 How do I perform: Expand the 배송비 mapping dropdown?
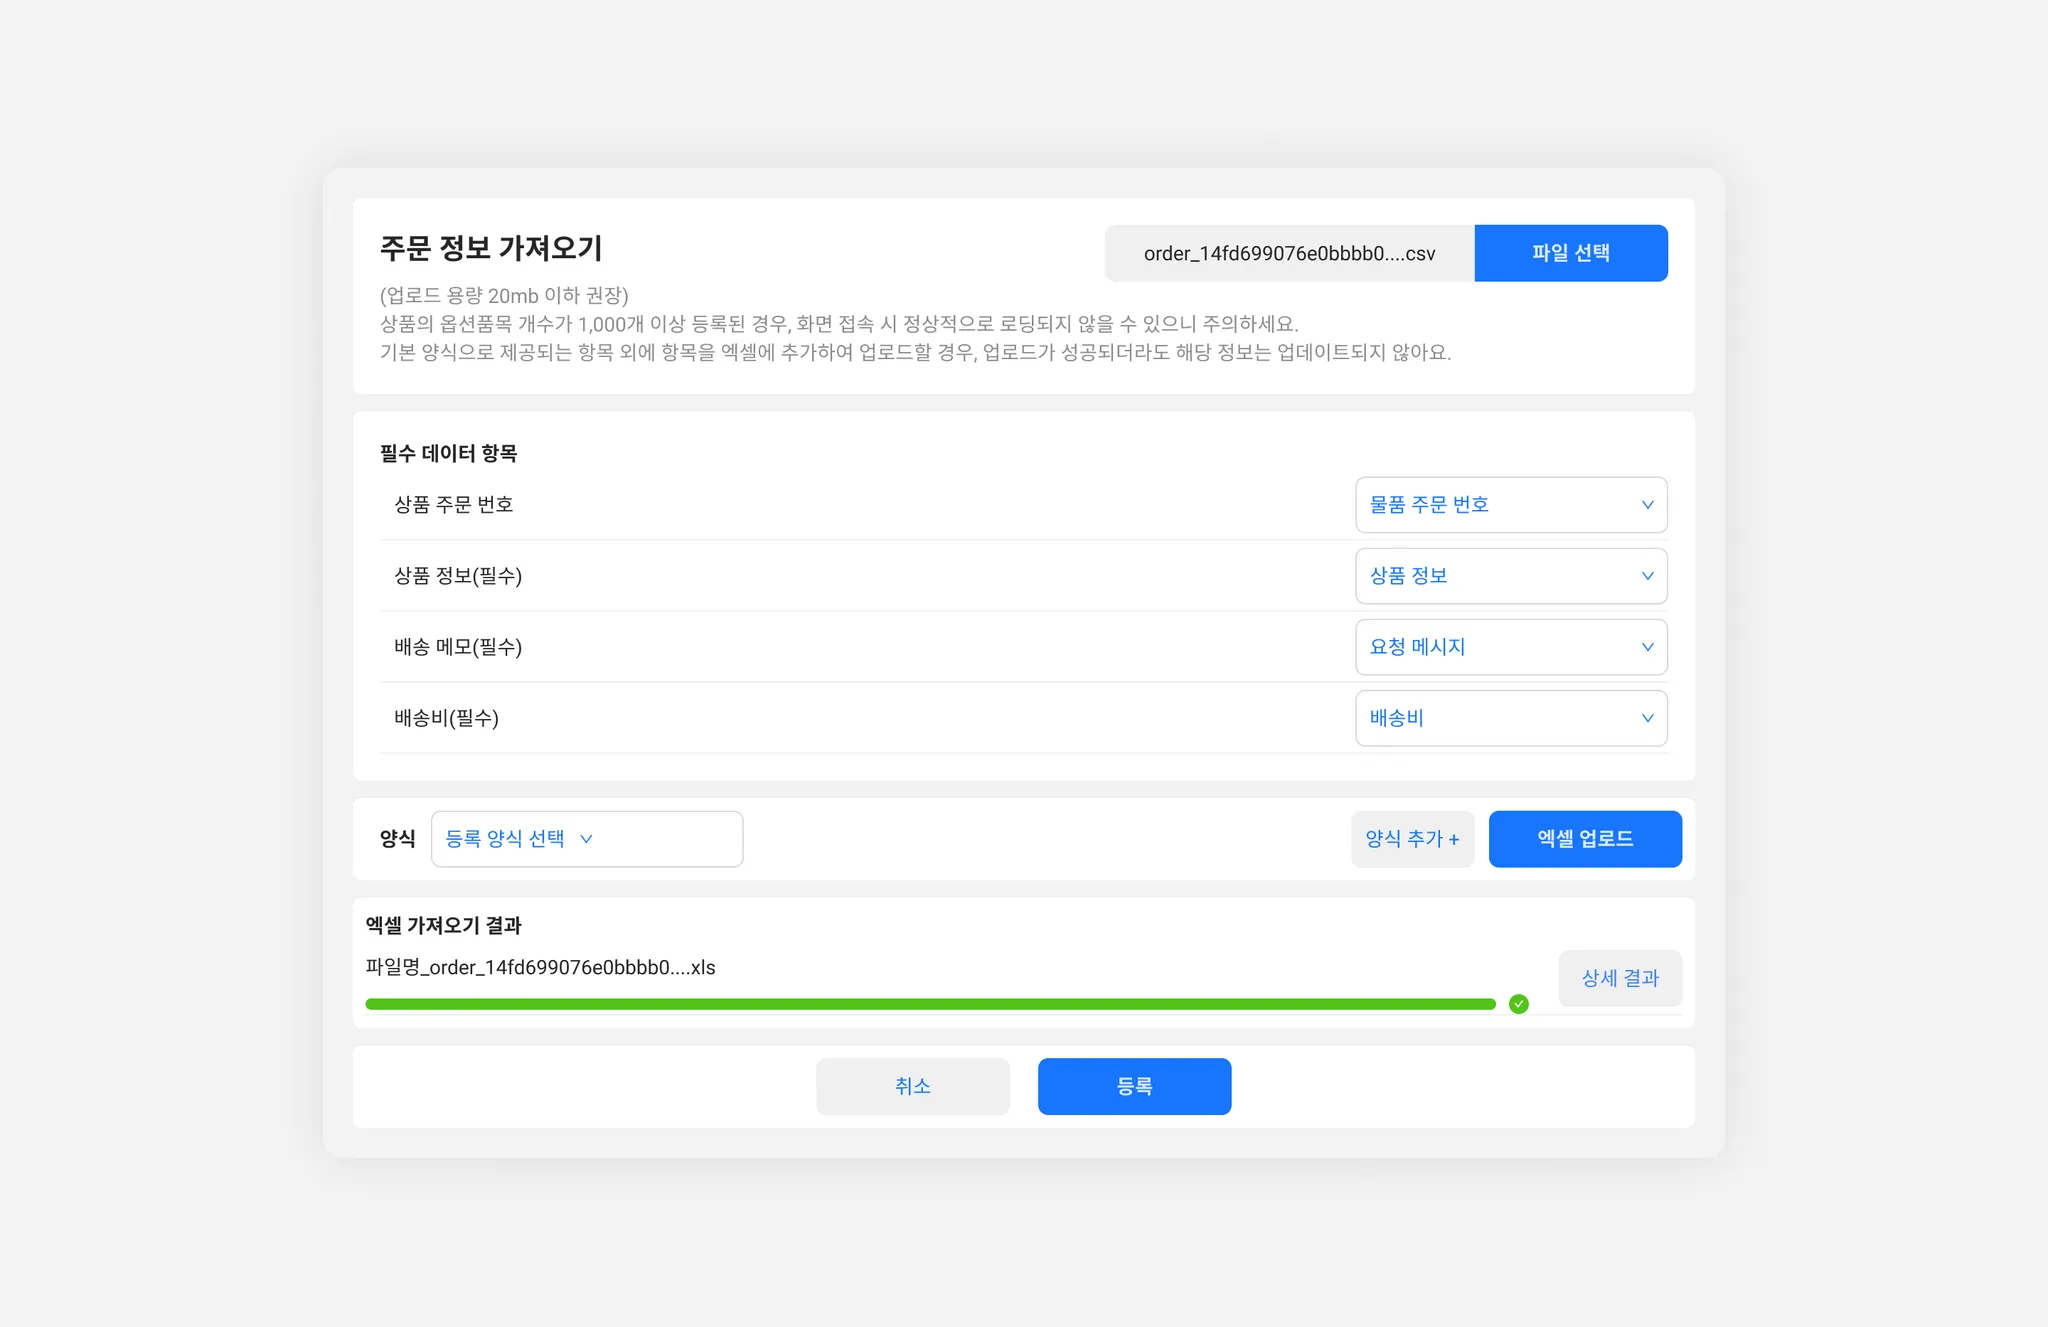tap(1510, 718)
